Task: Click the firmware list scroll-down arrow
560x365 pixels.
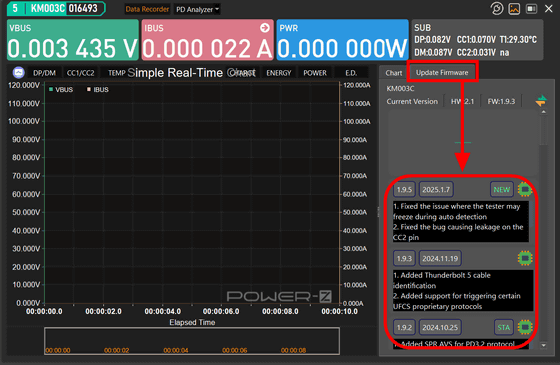Action: (544, 345)
